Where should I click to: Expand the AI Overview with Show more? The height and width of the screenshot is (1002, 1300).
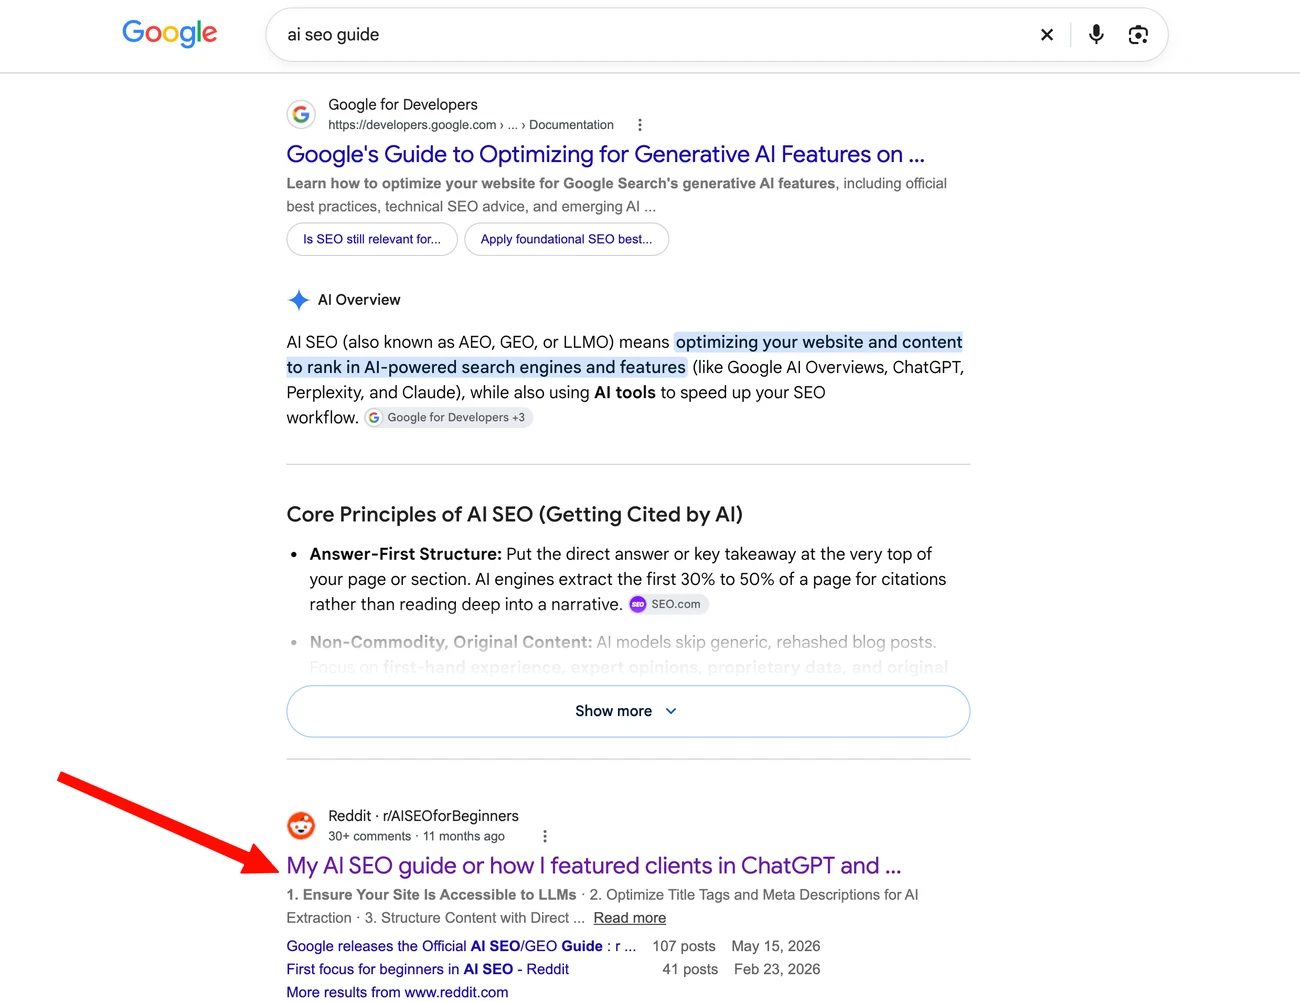[x=628, y=711]
